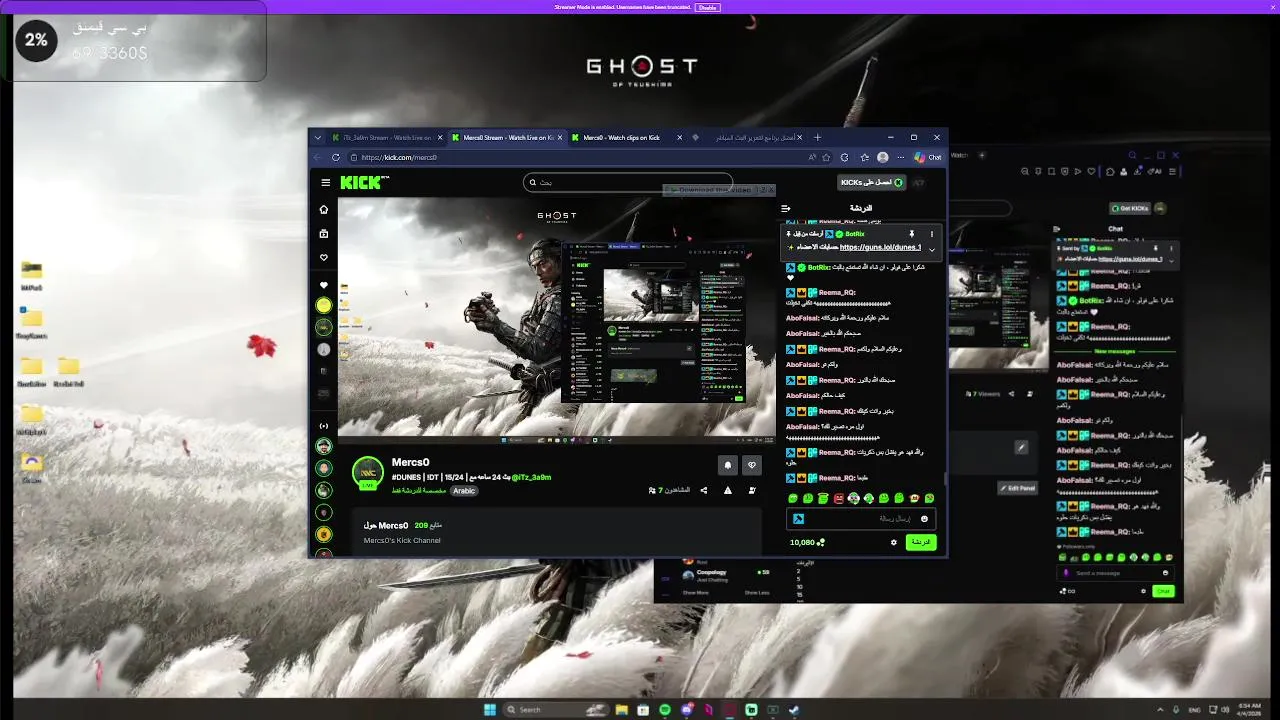Click the 10,080 channel points counter
This screenshot has height=720, width=1280.
point(806,542)
